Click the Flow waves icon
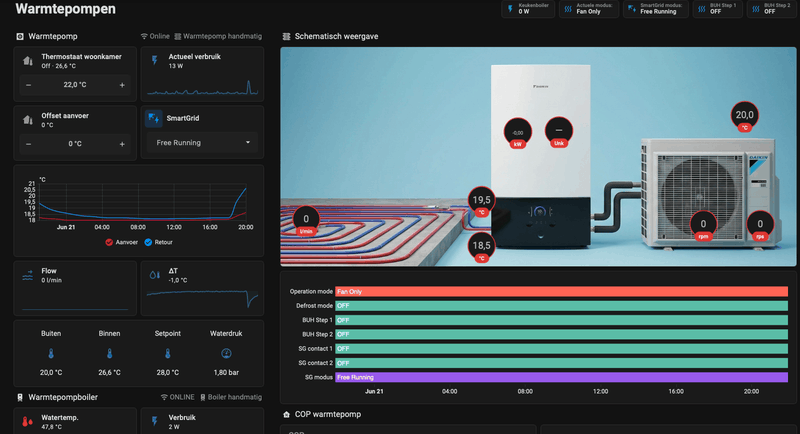The image size is (800, 434). click(28, 275)
